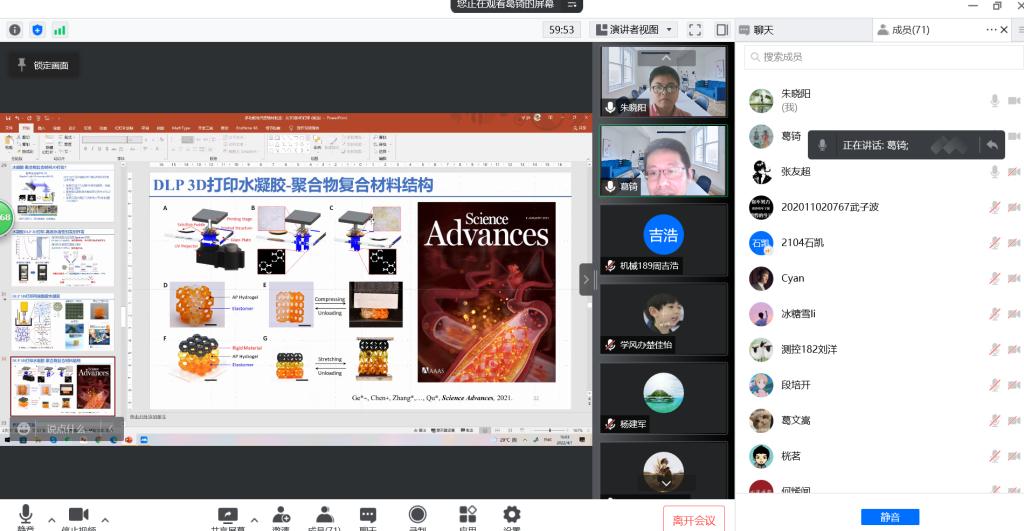
Task: Toggle microphone mute (静音) in bottom toolbar
Action: pyautogui.click(x=26, y=517)
